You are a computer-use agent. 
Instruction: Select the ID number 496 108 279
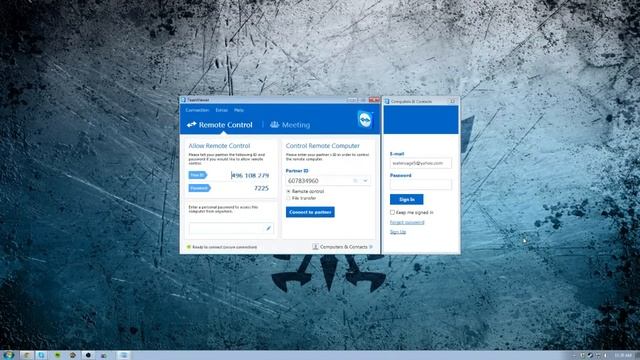250,176
